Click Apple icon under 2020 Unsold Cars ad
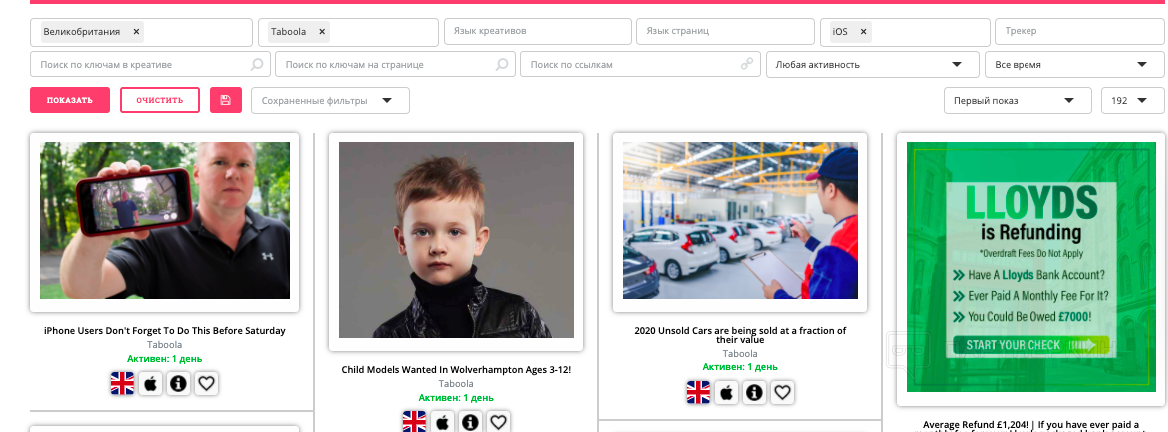1168x432 pixels. [x=726, y=392]
